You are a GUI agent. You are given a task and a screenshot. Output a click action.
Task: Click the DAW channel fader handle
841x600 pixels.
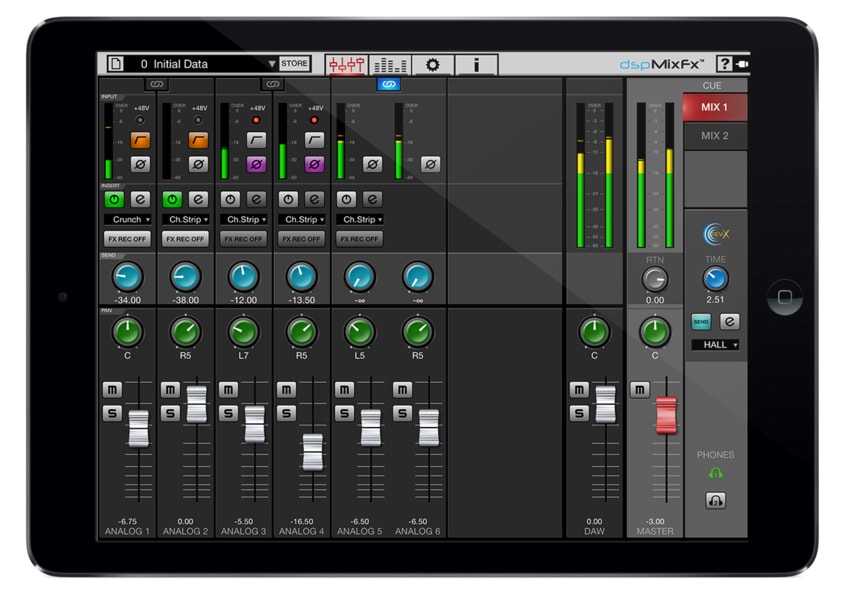point(606,404)
